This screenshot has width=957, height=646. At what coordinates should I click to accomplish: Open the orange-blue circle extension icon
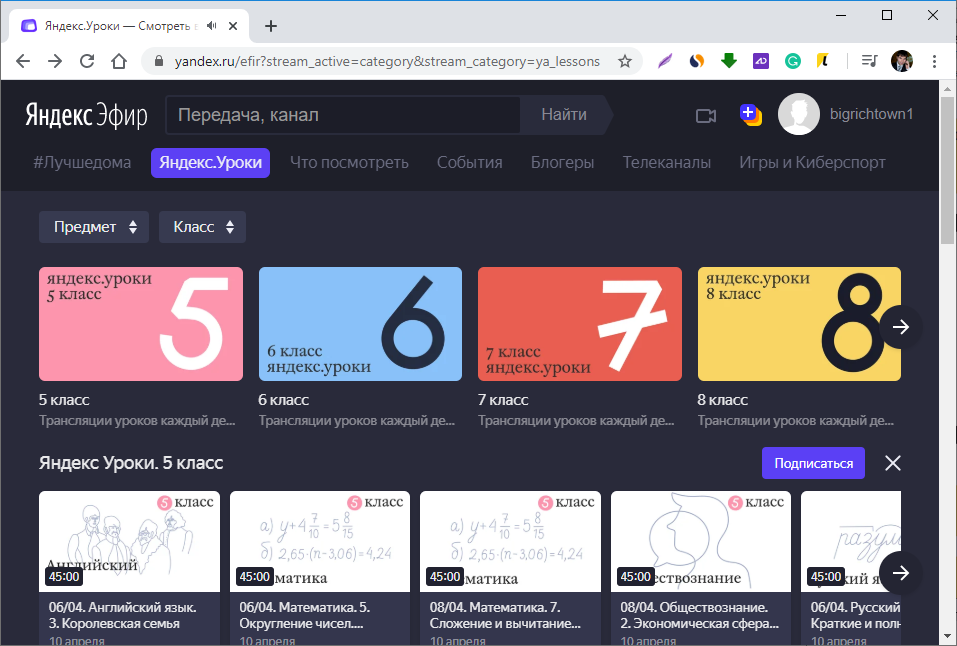point(696,61)
